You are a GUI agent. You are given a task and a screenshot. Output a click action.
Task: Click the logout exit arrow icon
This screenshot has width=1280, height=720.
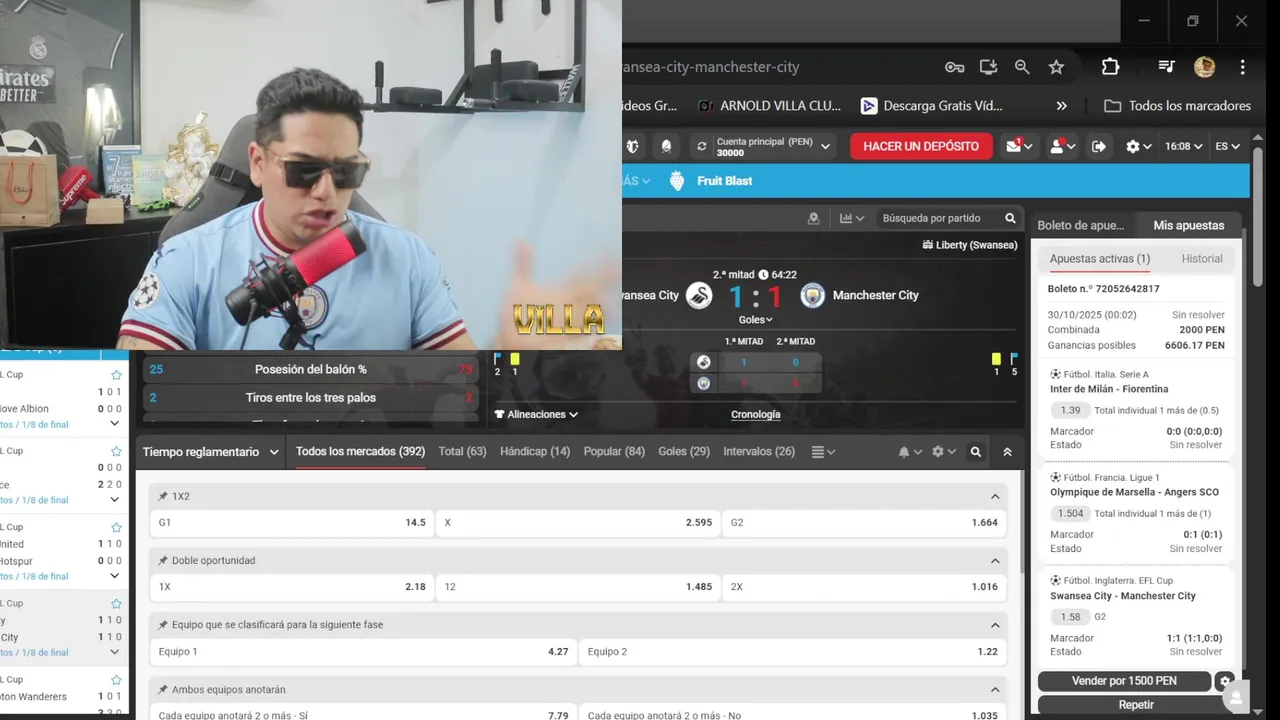[1099, 146]
